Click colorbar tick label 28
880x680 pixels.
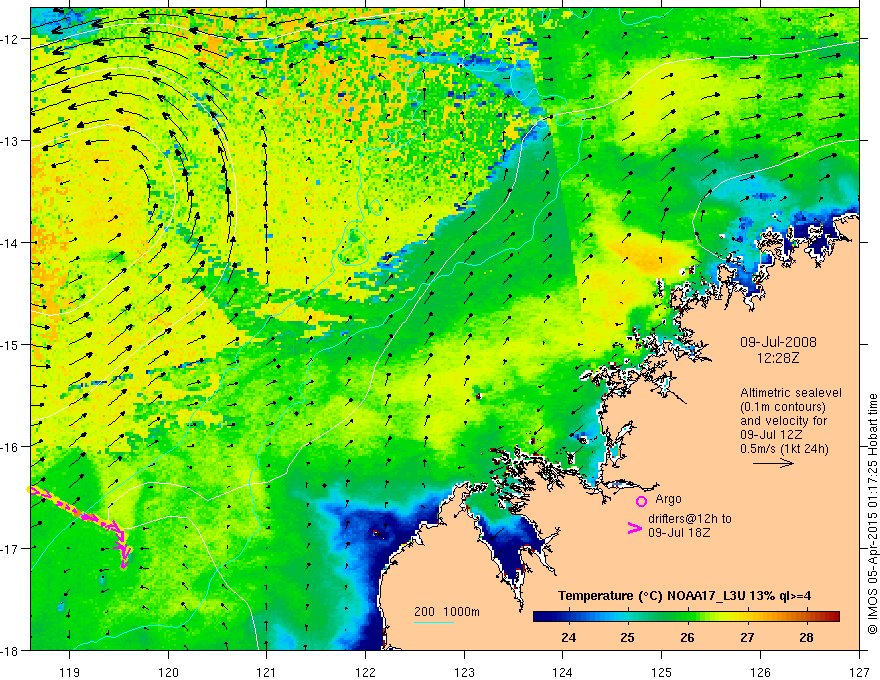(x=806, y=637)
